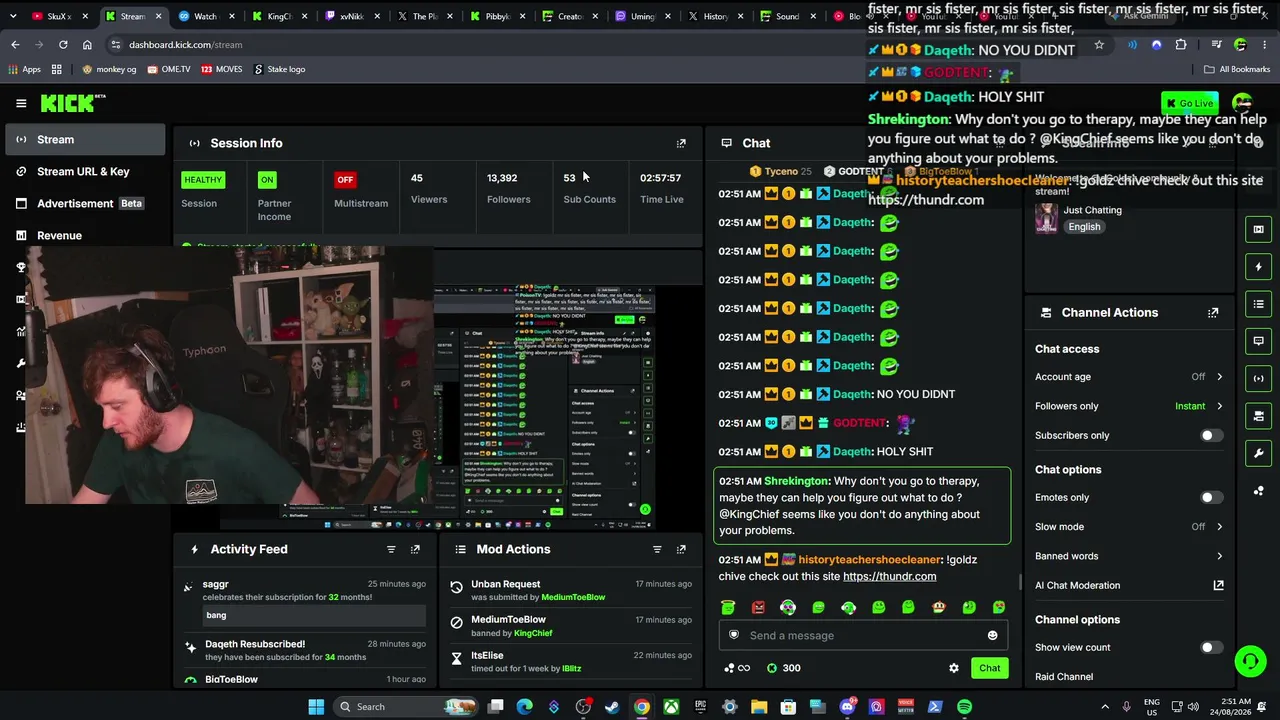Pop out the Activity Feed panel
Screen dimensions: 1280x720
coord(415,549)
